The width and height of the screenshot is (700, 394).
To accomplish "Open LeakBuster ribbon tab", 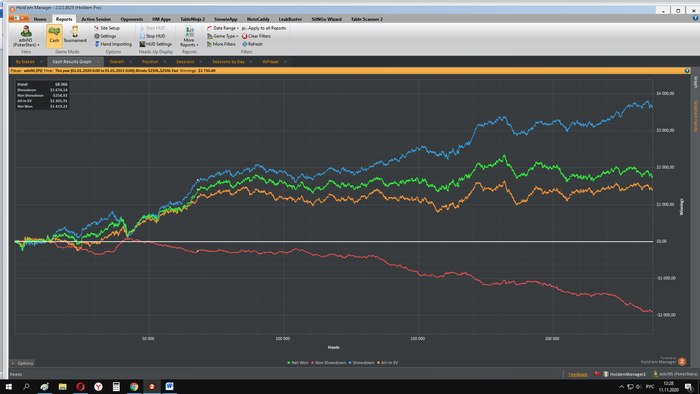I will click(290, 19).
